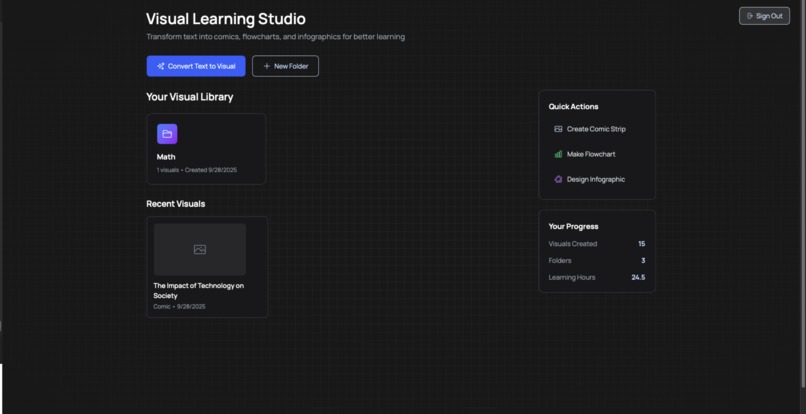Choose Create Comic Strip quick action
Viewport: 806px width, 414px height.
596,129
